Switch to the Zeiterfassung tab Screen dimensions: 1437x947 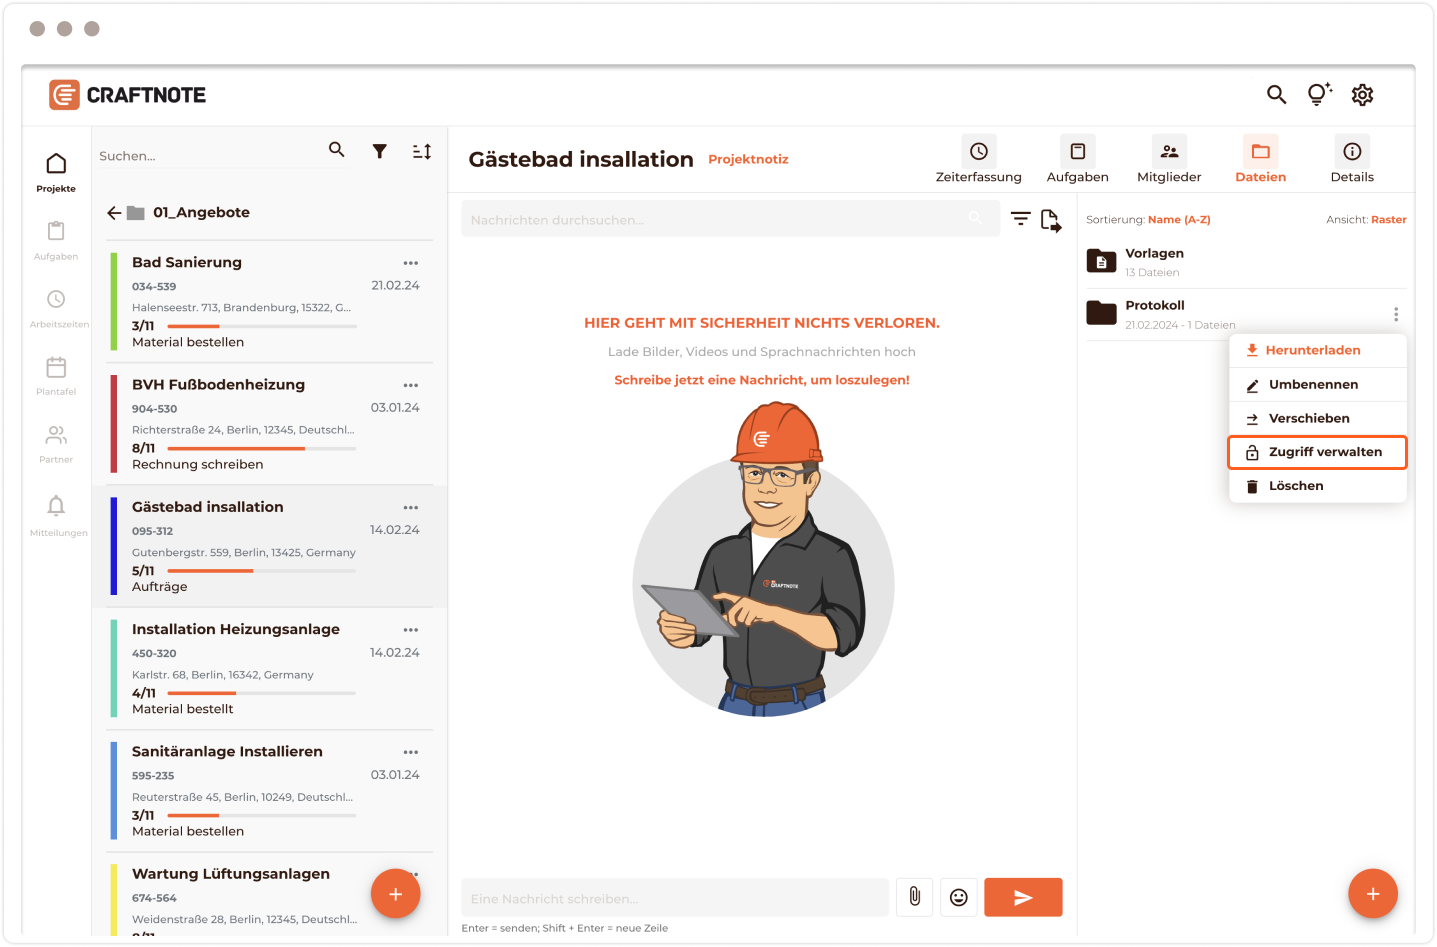click(978, 161)
